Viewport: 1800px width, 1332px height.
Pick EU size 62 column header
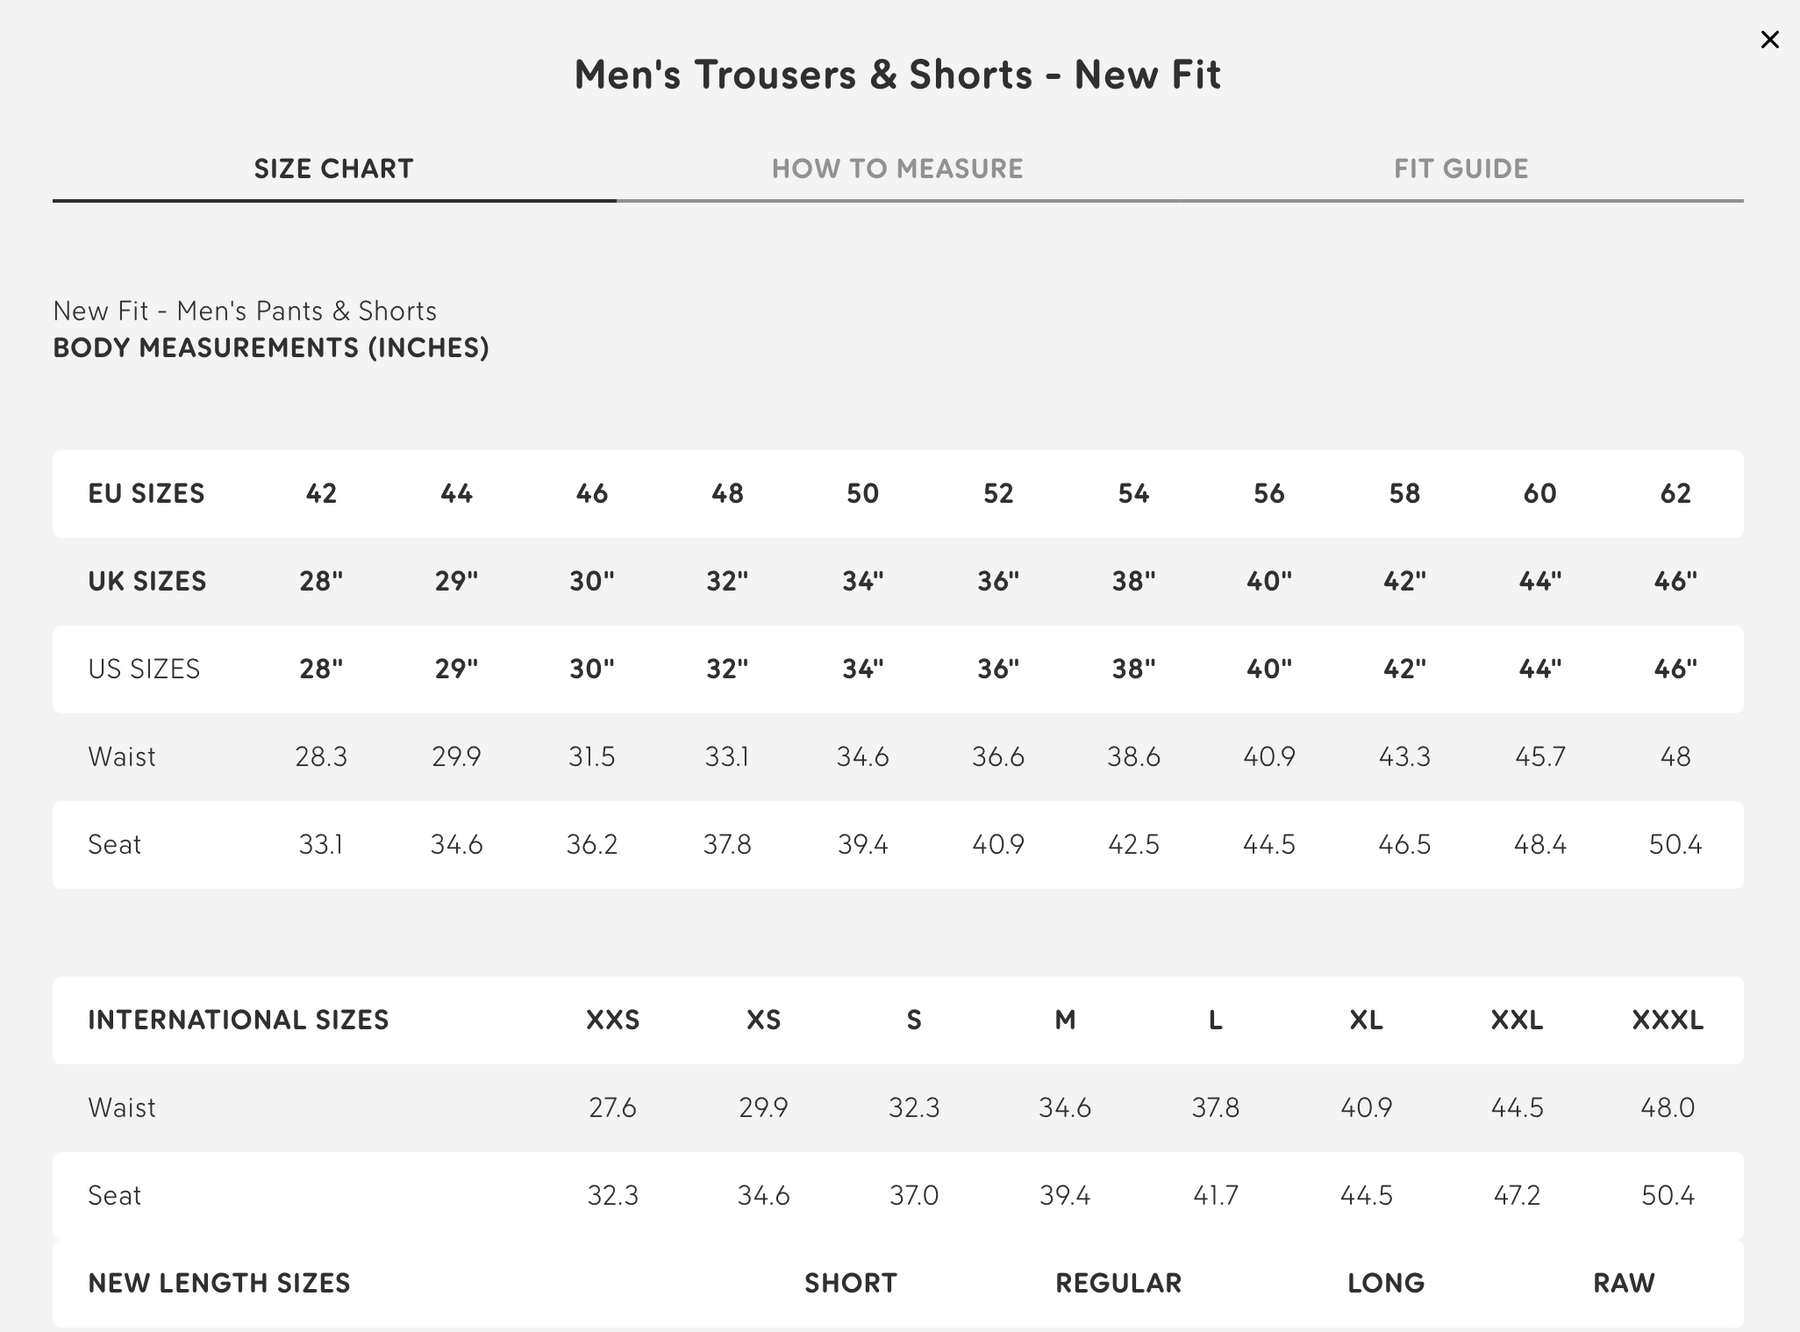pyautogui.click(x=1675, y=494)
